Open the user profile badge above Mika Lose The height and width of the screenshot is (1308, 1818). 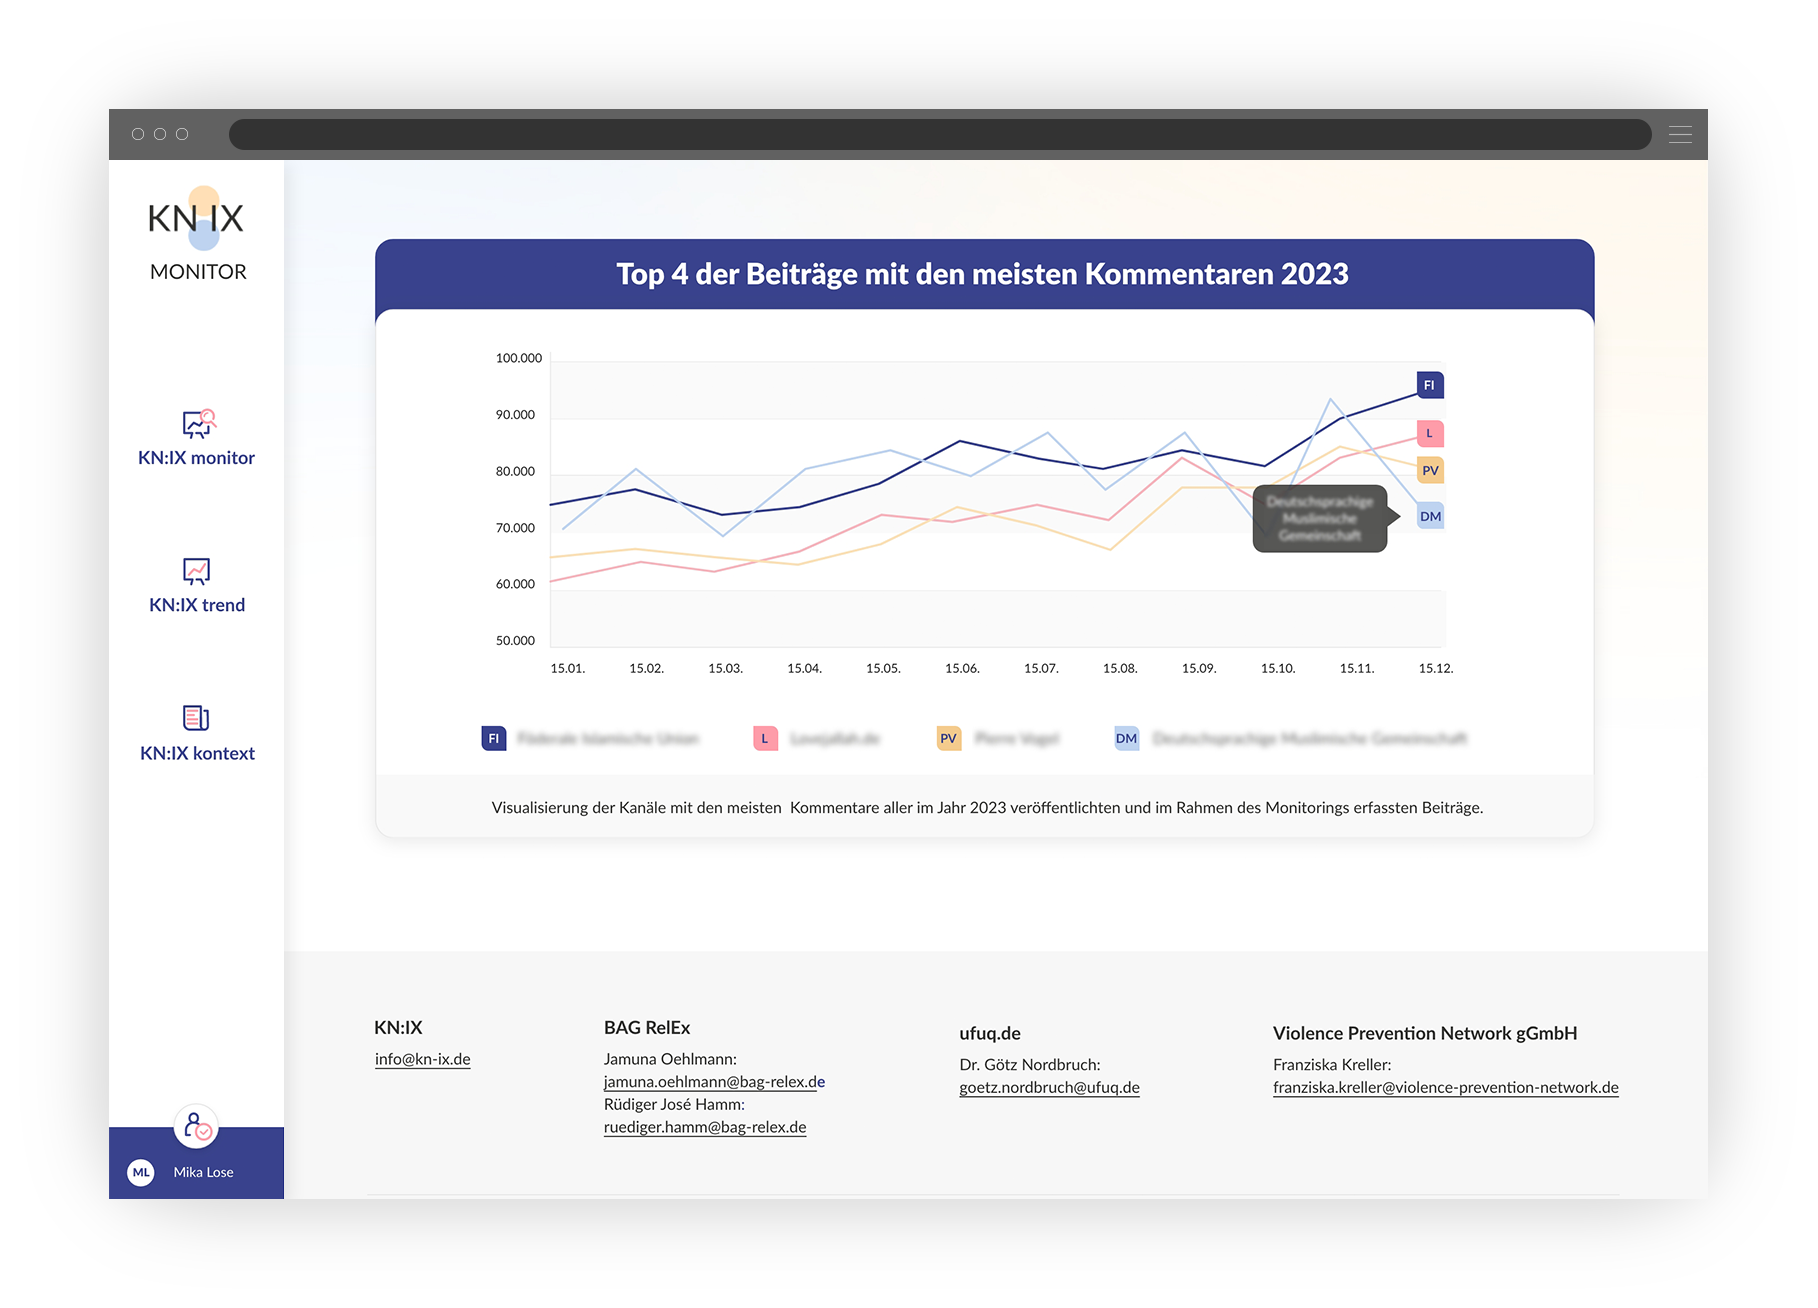pos(196,1128)
